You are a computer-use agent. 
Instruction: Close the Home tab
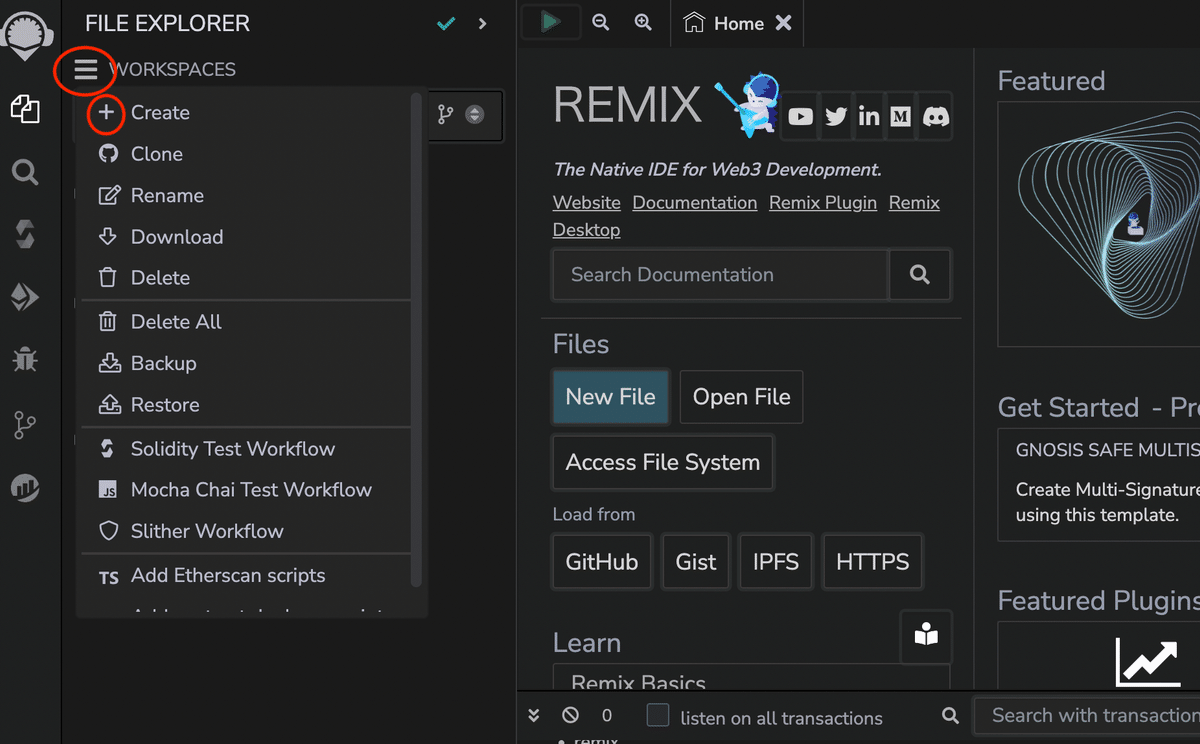point(784,23)
